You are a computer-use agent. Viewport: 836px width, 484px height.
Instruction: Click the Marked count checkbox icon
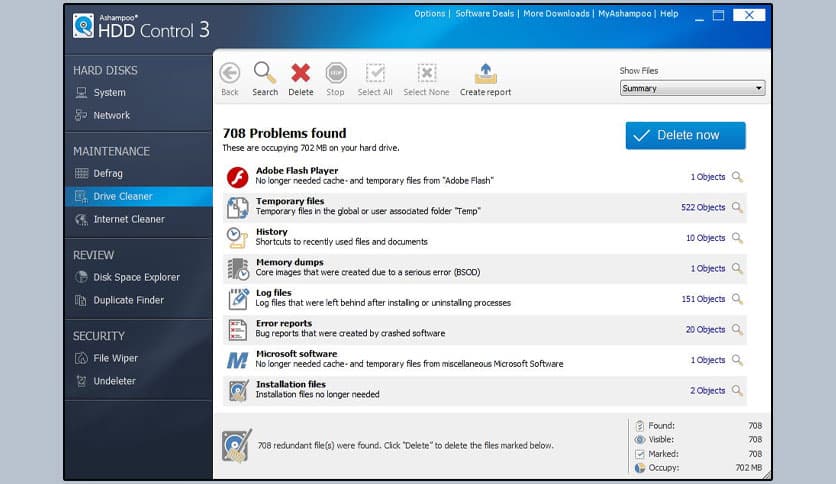pyautogui.click(x=640, y=454)
